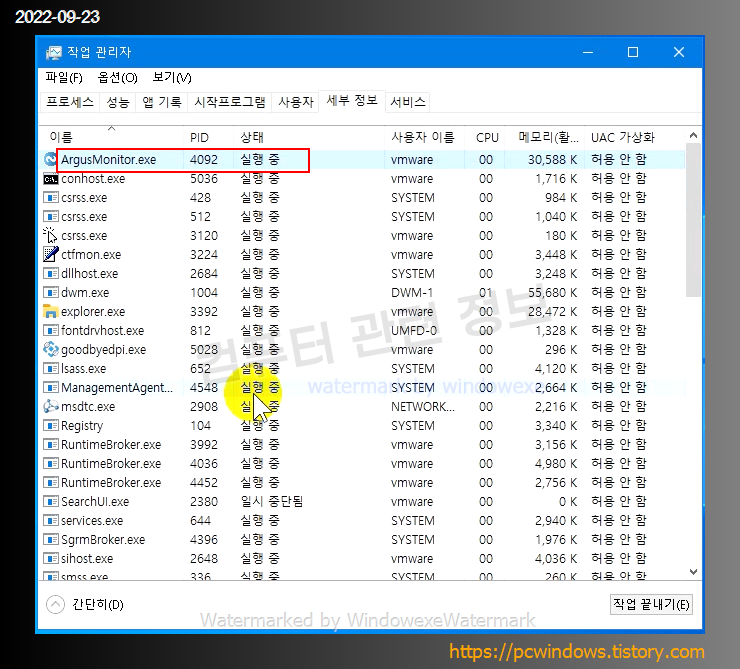740x669 pixels.
Task: Open the 보기(V) menu
Action: [172, 77]
